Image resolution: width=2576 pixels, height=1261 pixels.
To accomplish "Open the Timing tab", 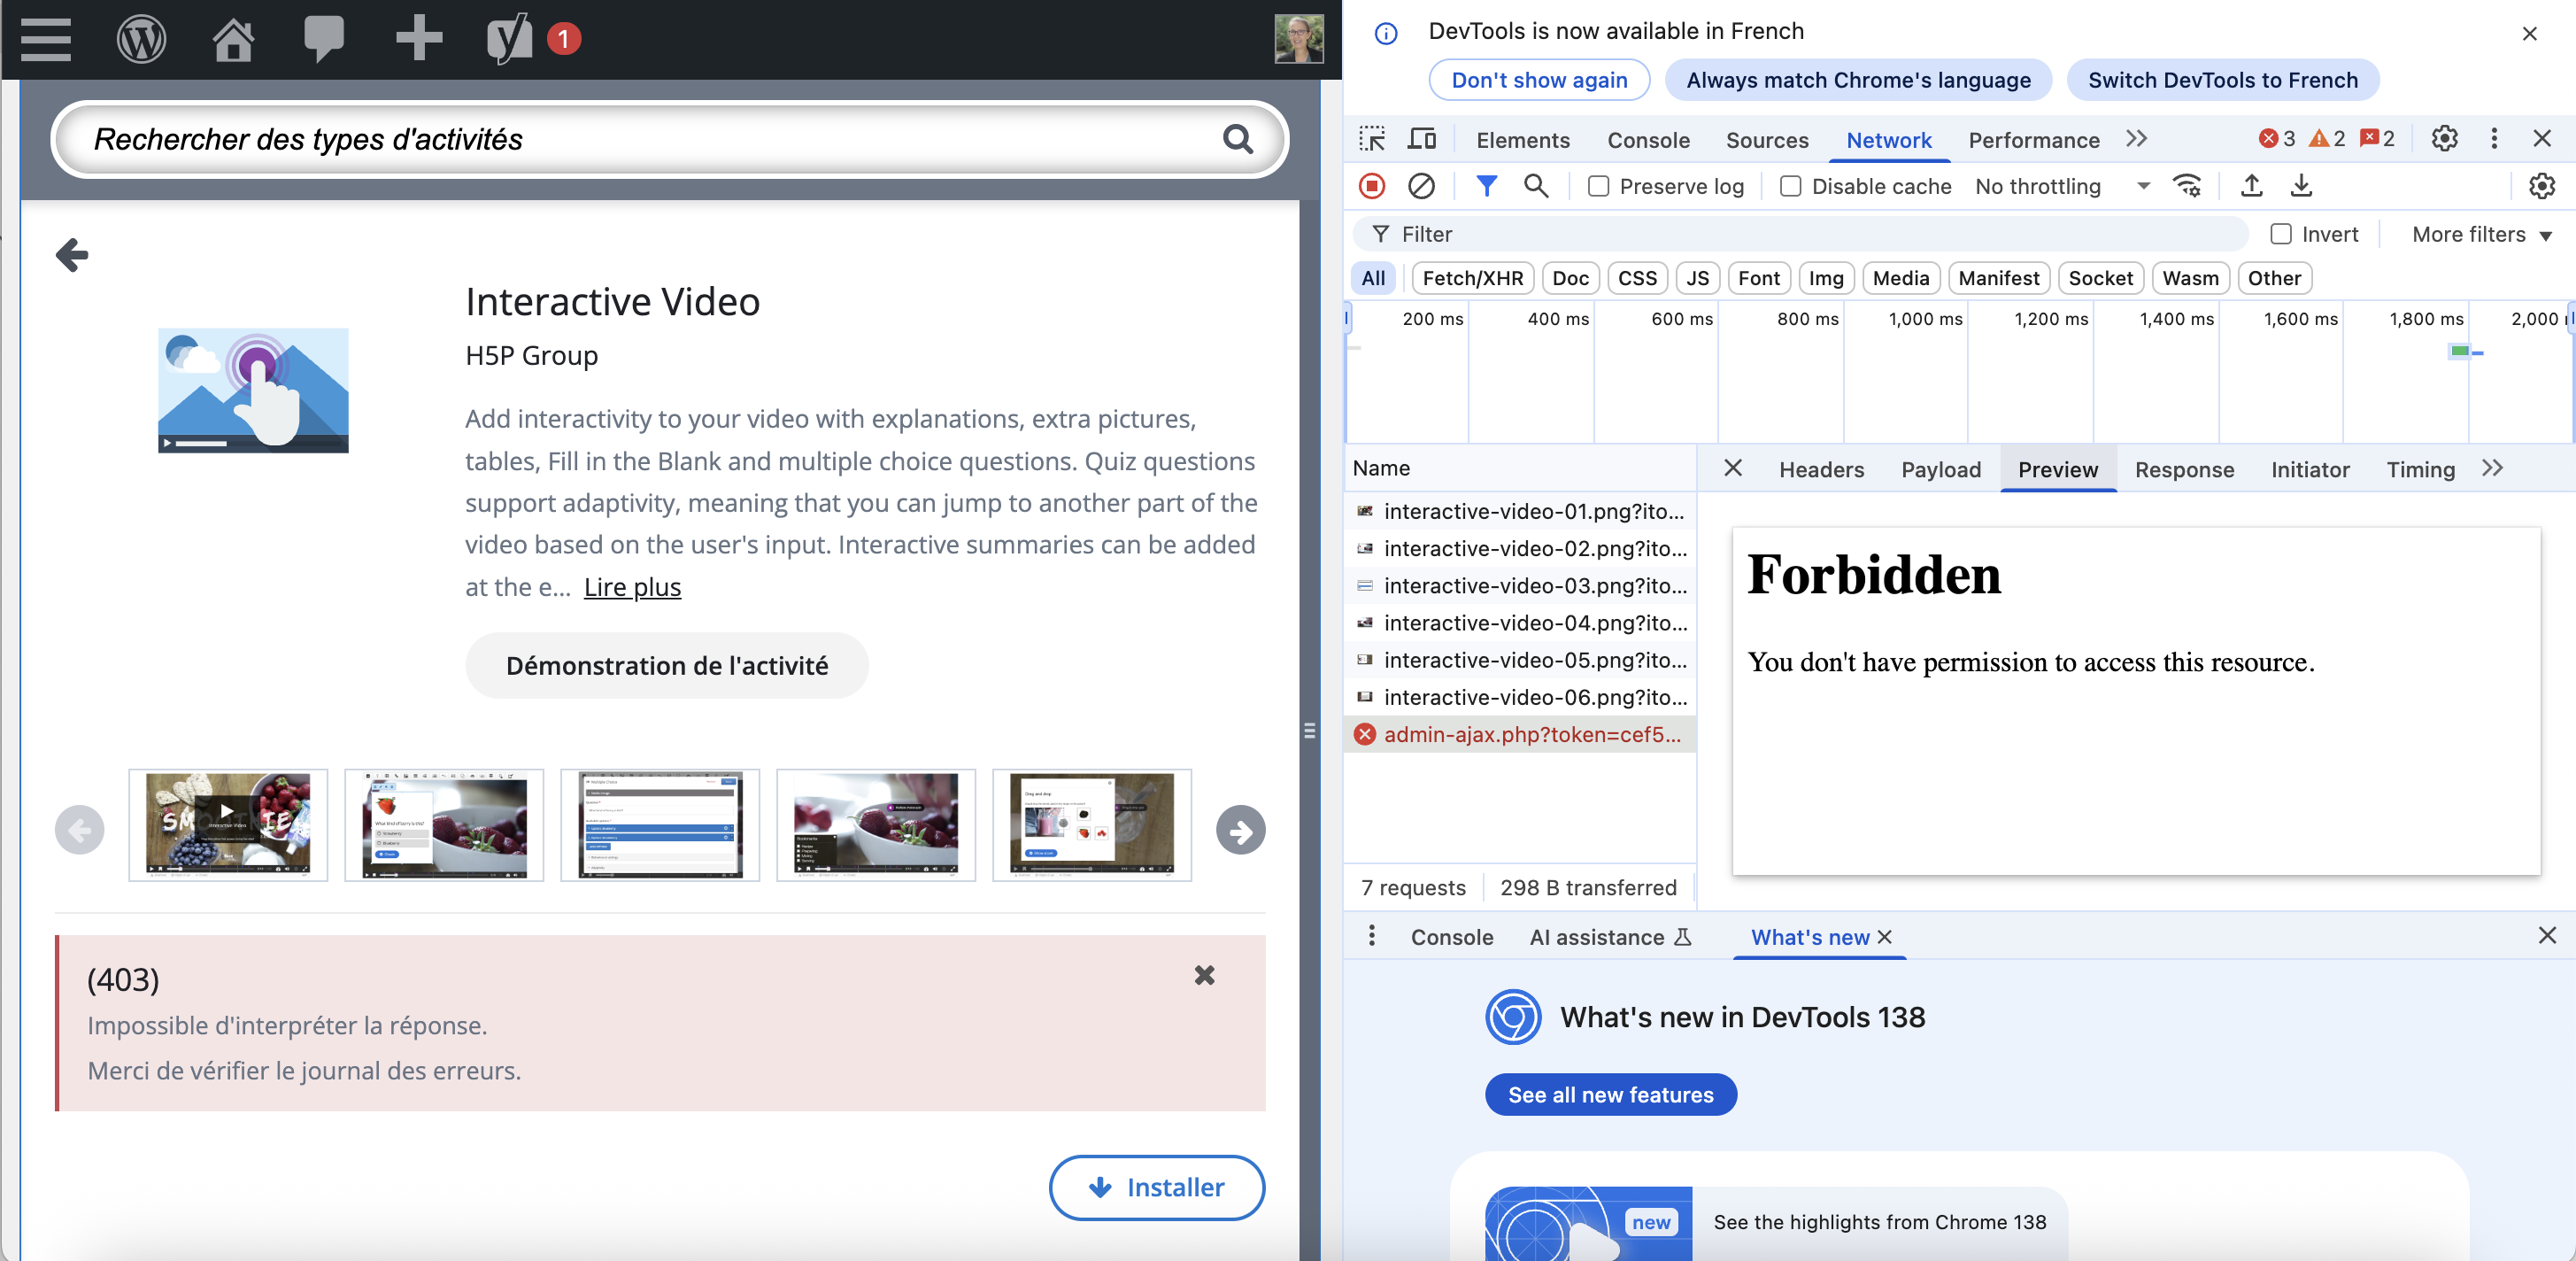I will pyautogui.click(x=2420, y=469).
